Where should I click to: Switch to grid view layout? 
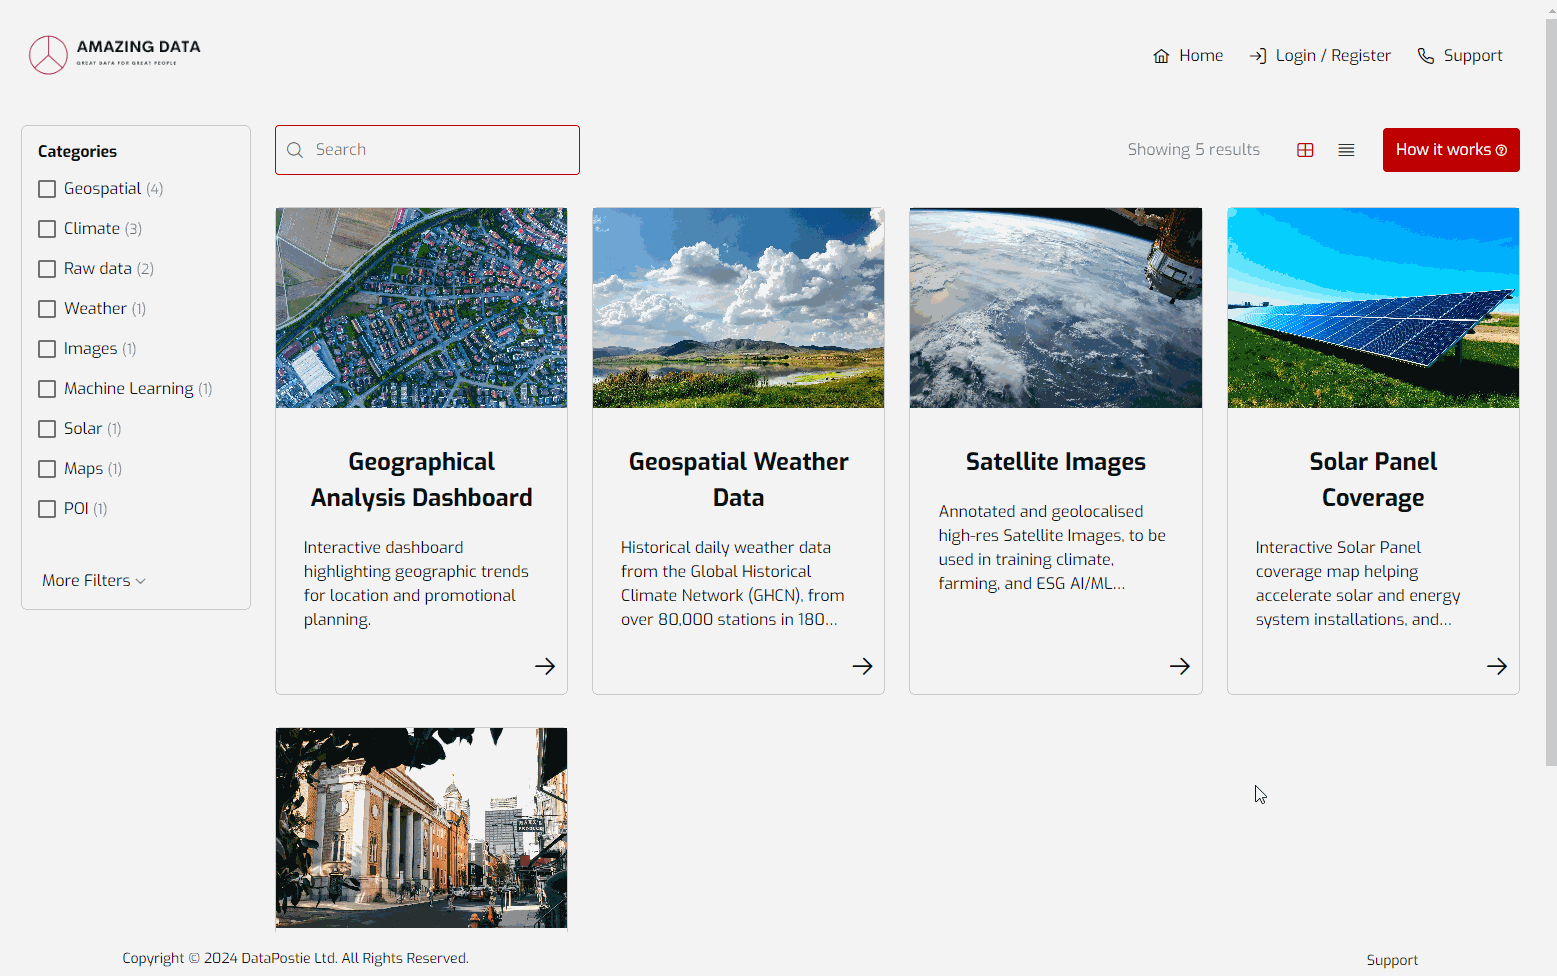point(1305,150)
